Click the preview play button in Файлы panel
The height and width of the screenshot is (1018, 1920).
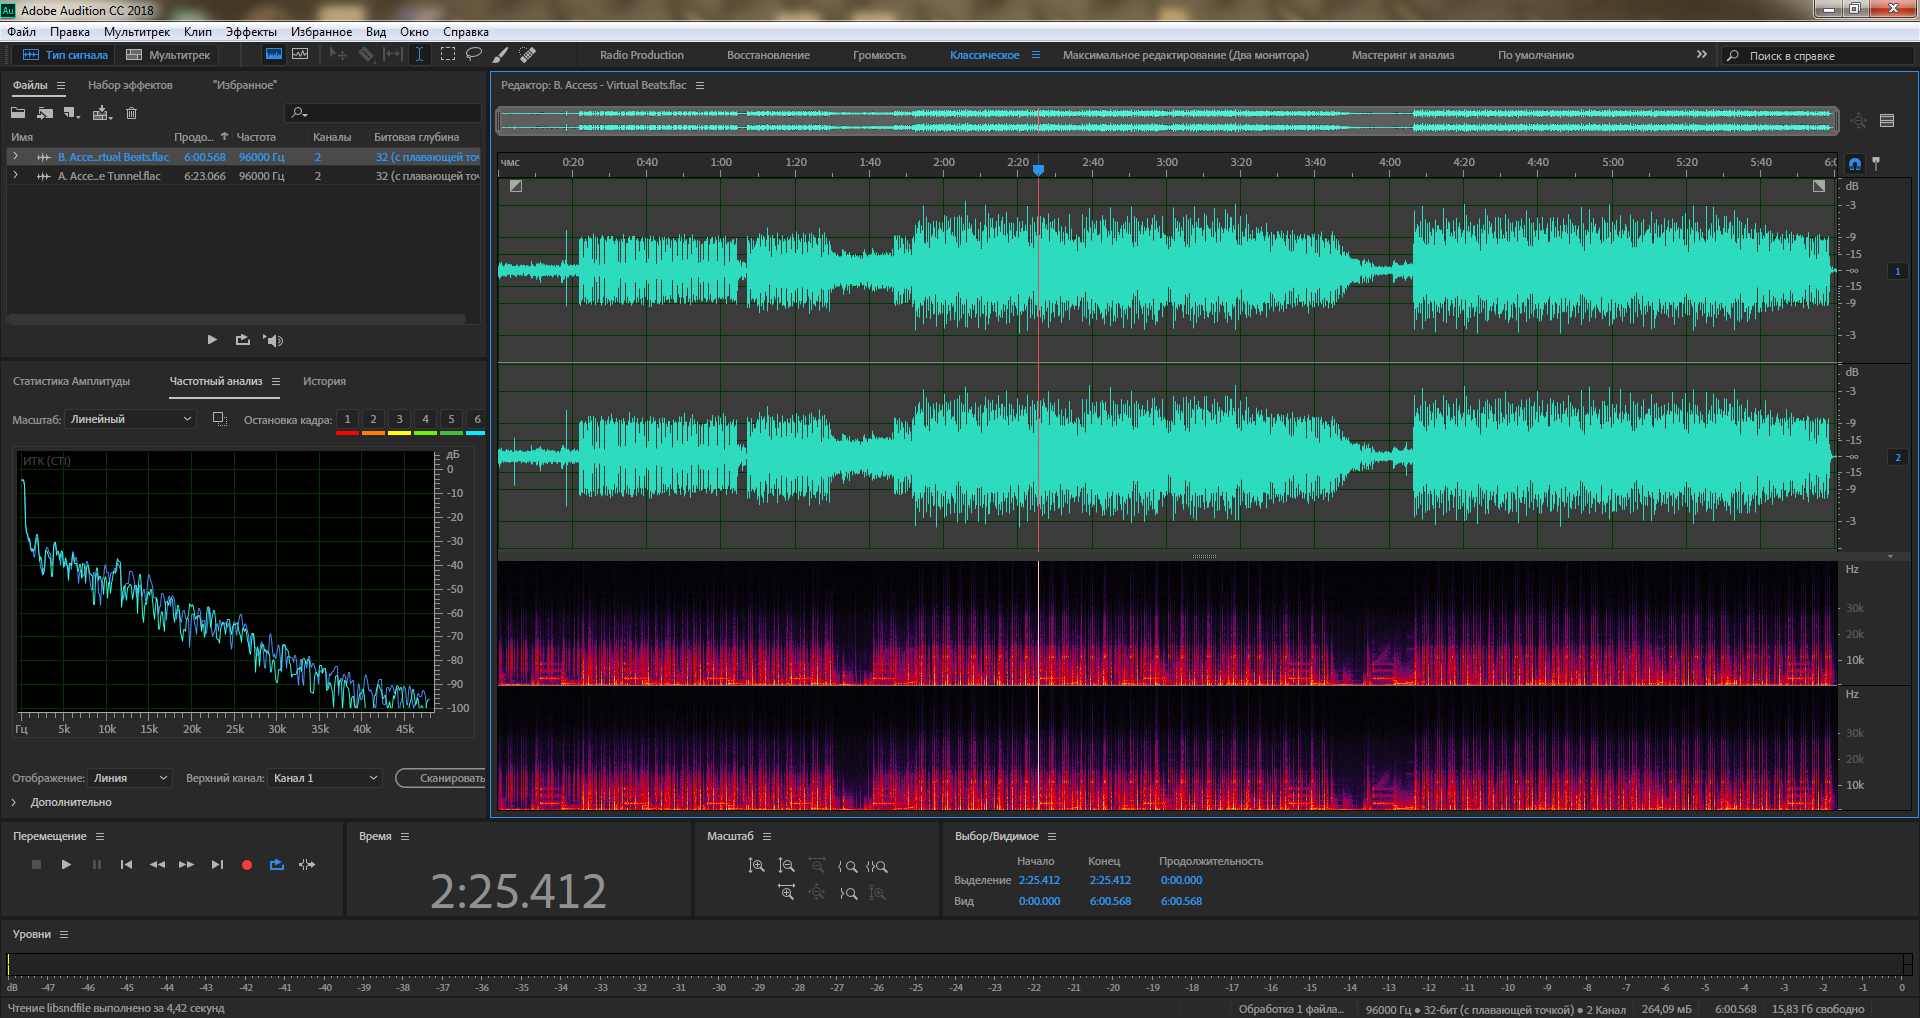point(212,340)
